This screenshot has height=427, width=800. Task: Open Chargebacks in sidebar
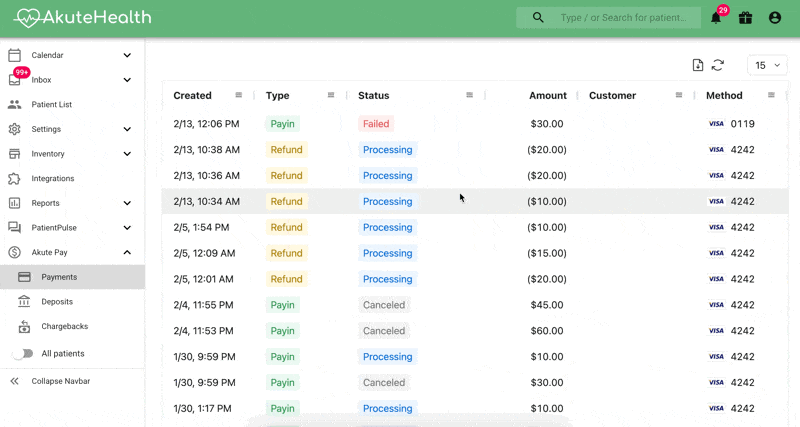[x=64, y=326]
